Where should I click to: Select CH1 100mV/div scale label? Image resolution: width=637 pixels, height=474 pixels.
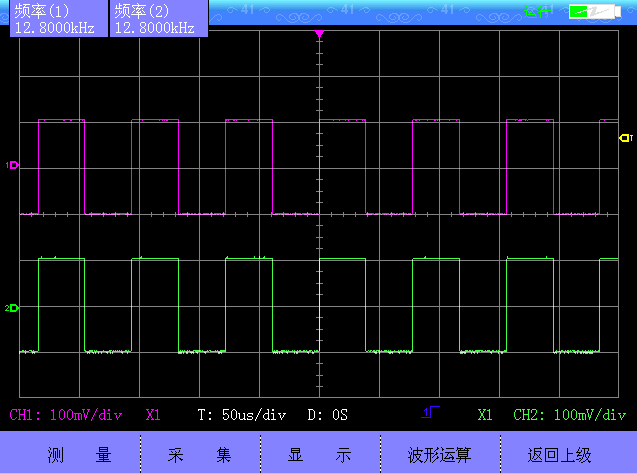coord(66,415)
